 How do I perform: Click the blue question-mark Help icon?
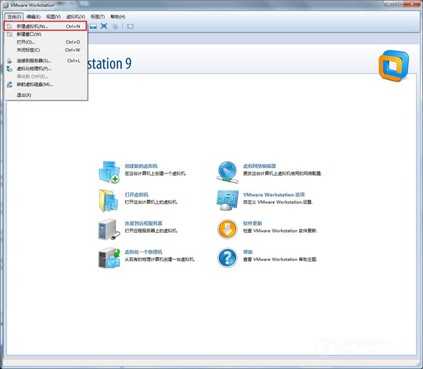pyautogui.click(x=227, y=258)
